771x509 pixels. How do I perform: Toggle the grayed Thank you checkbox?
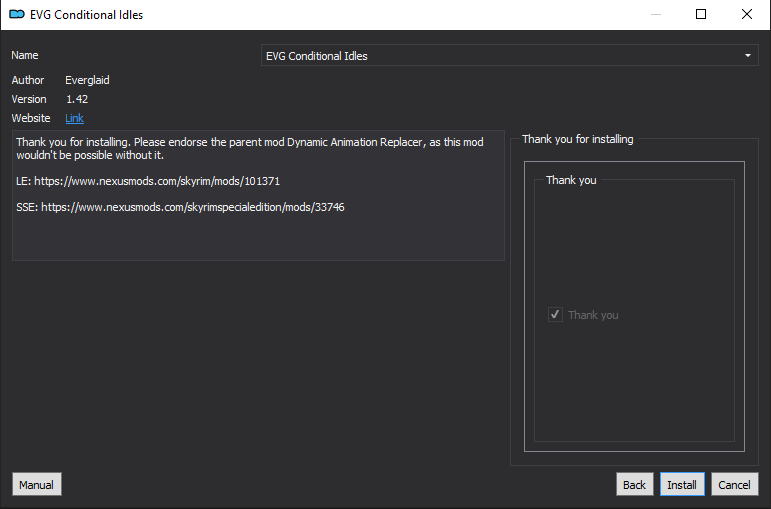click(x=555, y=314)
